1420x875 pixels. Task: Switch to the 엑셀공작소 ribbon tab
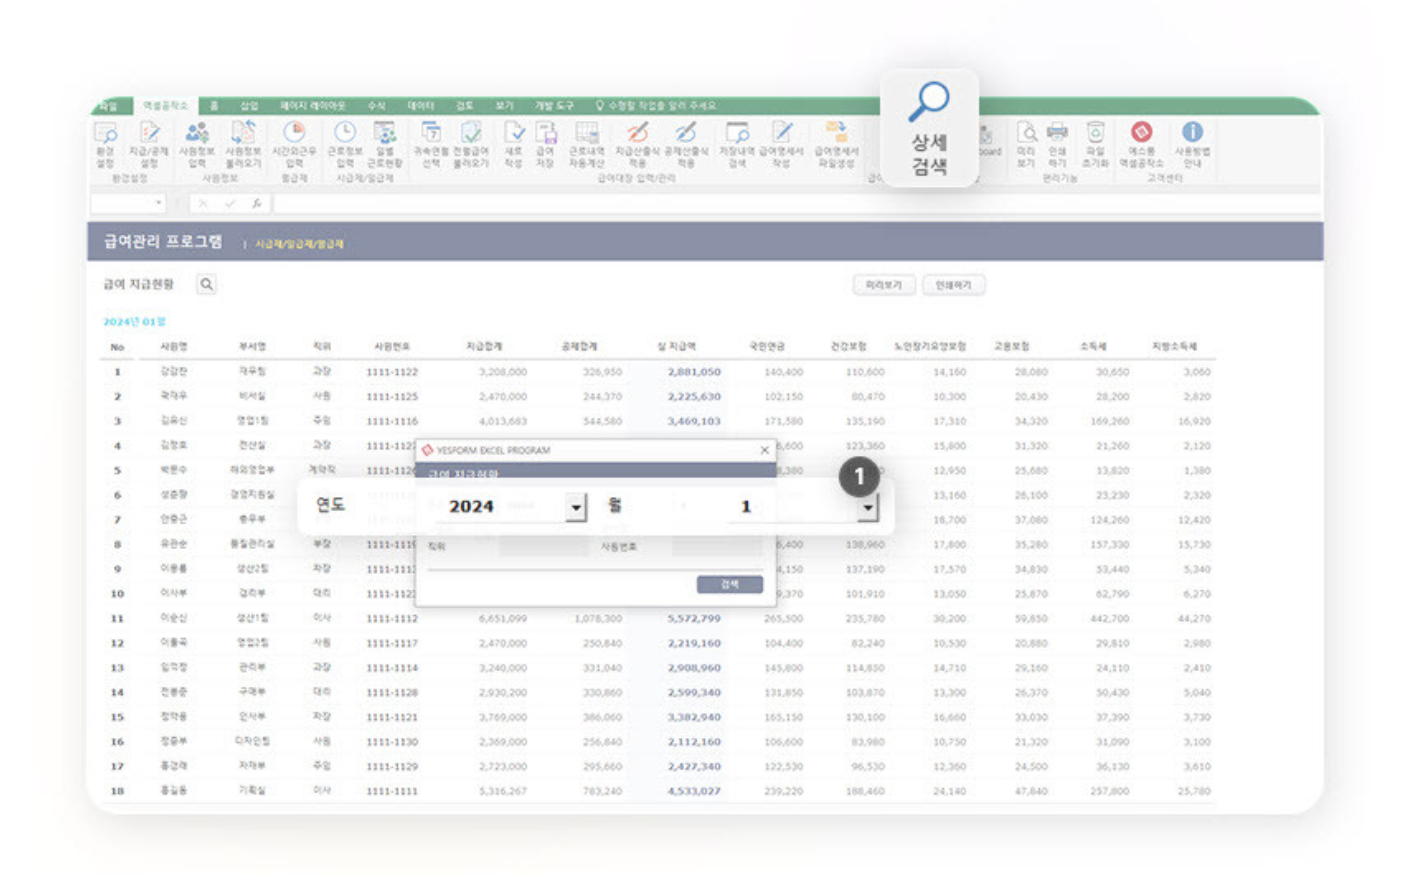click(x=165, y=105)
